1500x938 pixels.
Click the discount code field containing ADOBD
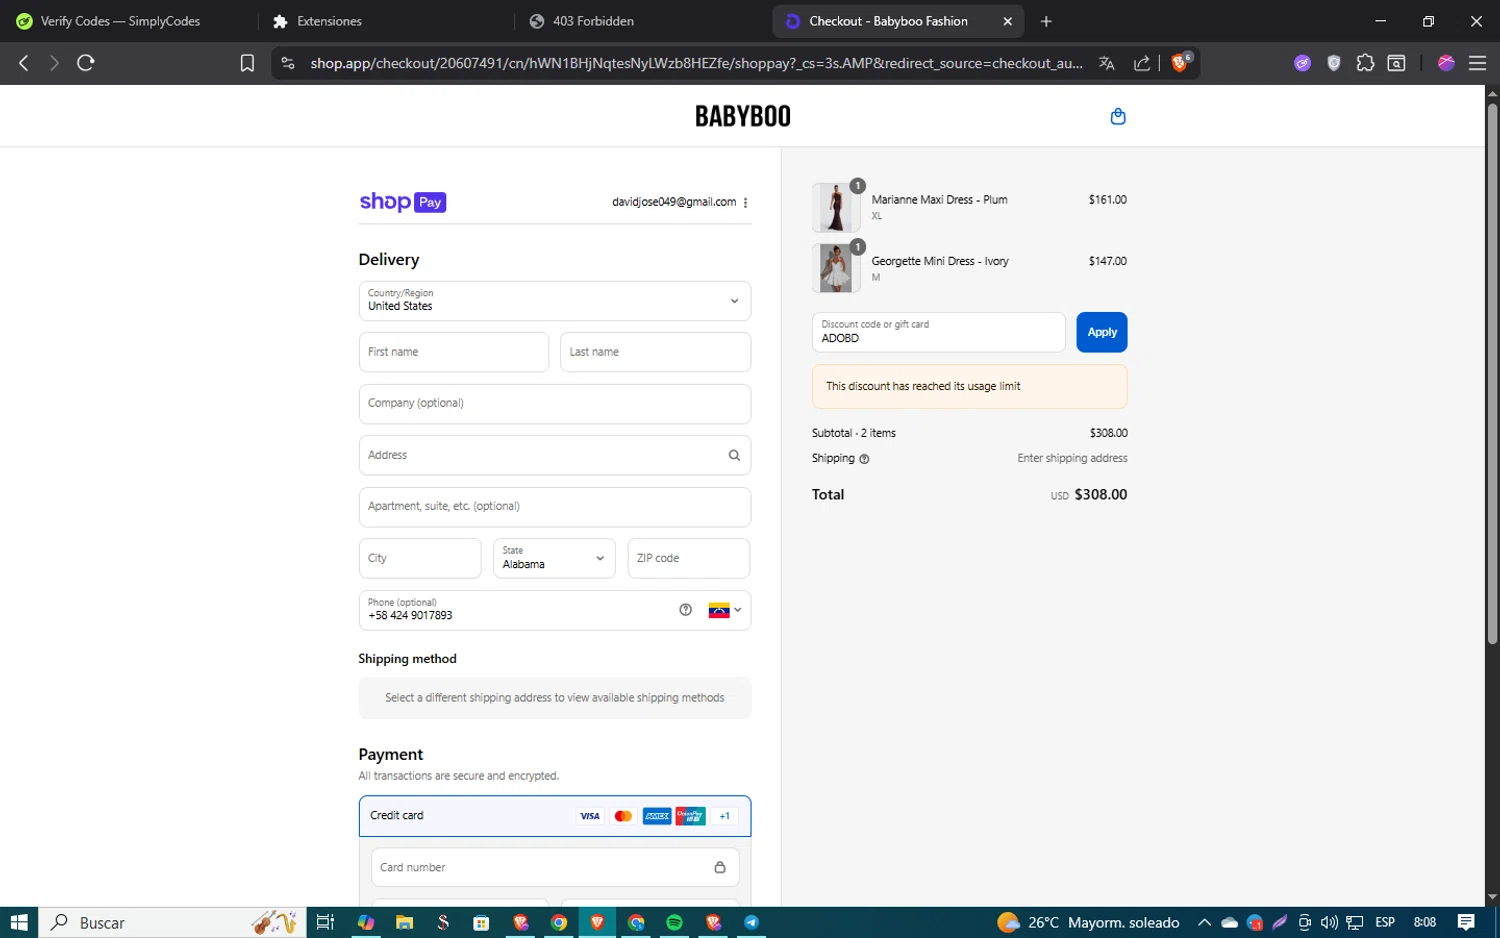tap(939, 332)
